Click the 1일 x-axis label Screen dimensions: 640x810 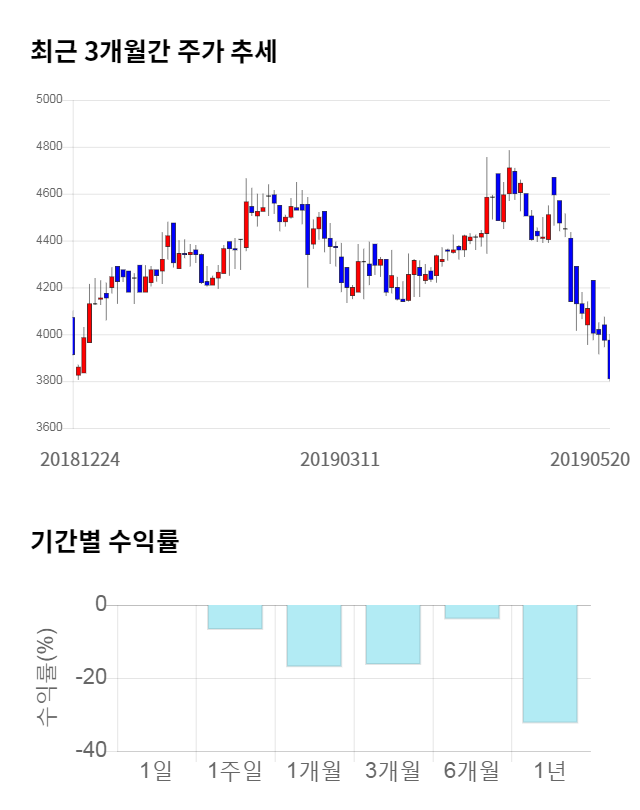[156, 770]
